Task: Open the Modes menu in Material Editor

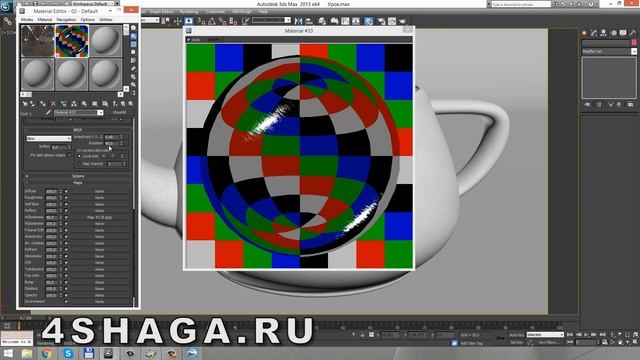Action: 27,20
